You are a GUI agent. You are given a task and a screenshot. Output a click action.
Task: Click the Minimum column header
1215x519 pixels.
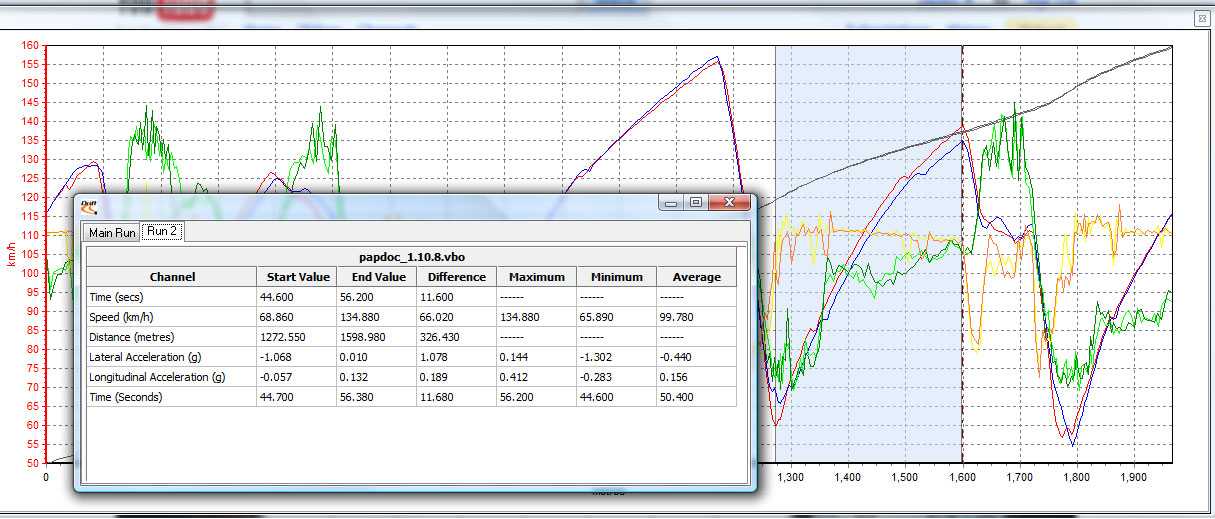(617, 277)
